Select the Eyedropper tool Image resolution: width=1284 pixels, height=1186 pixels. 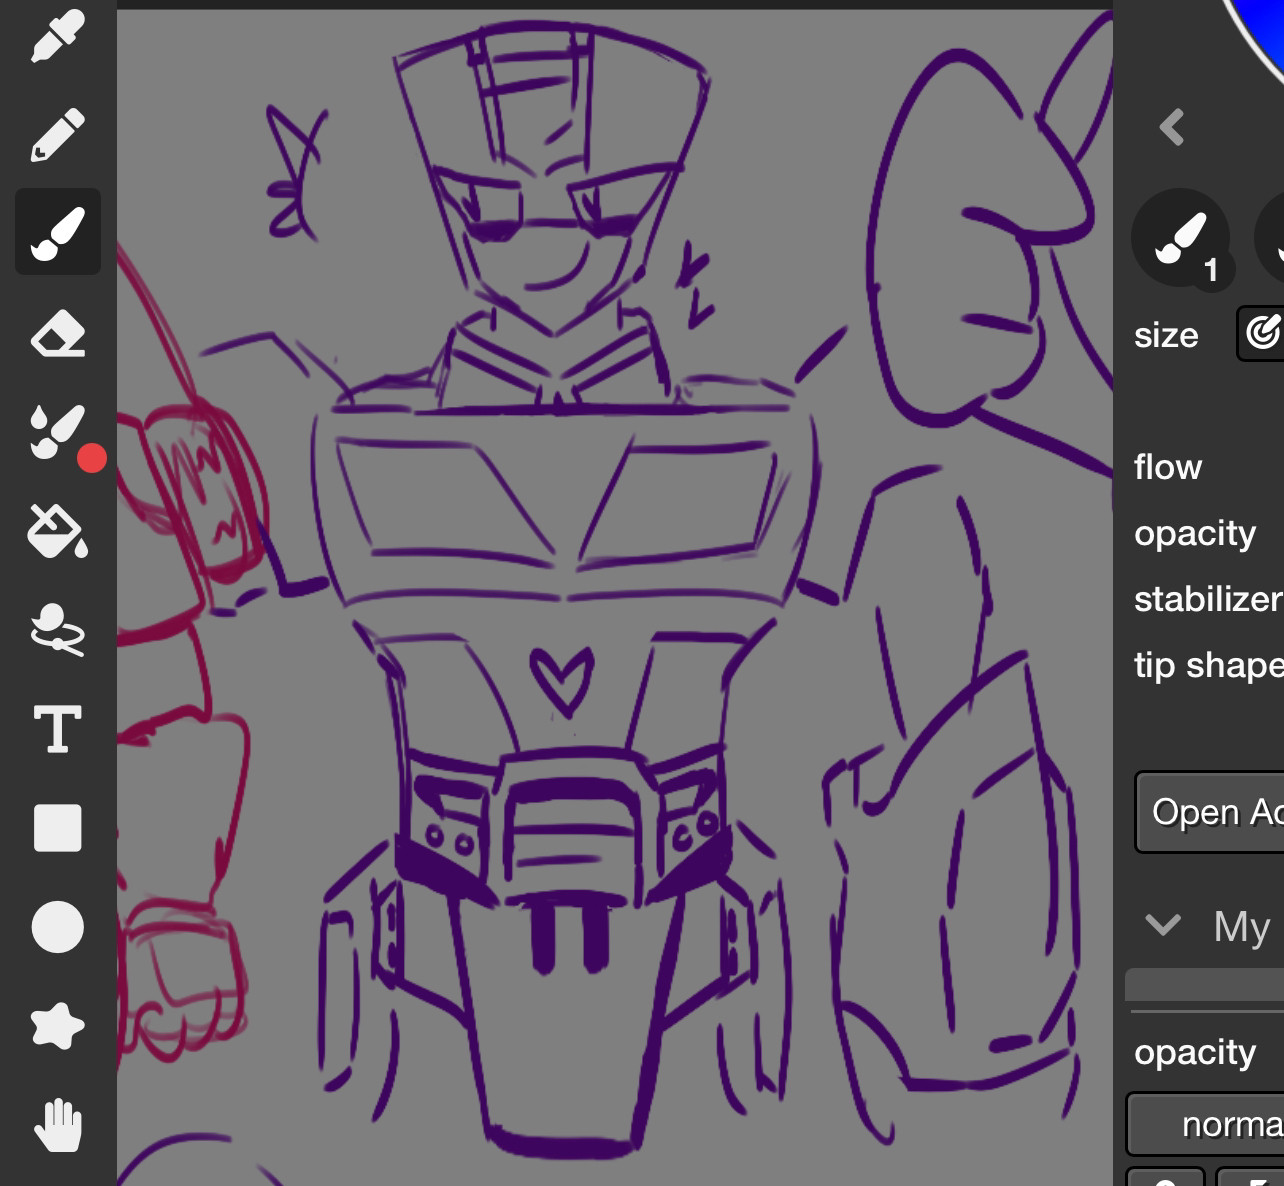(58, 35)
